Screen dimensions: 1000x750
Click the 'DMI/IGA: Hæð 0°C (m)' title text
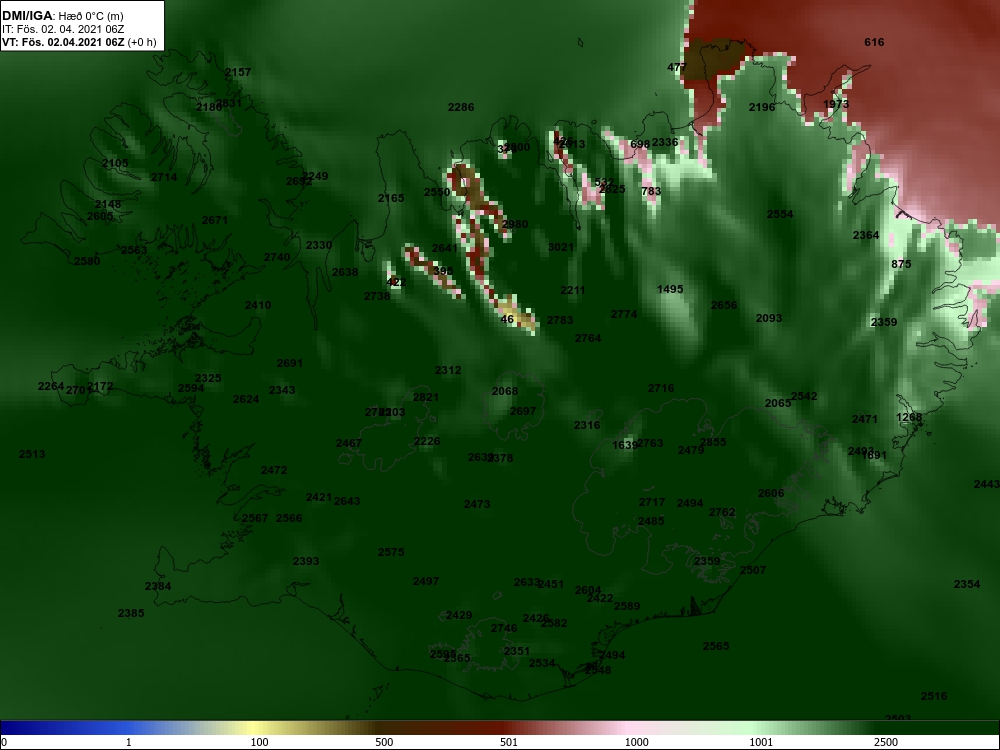[63, 16]
